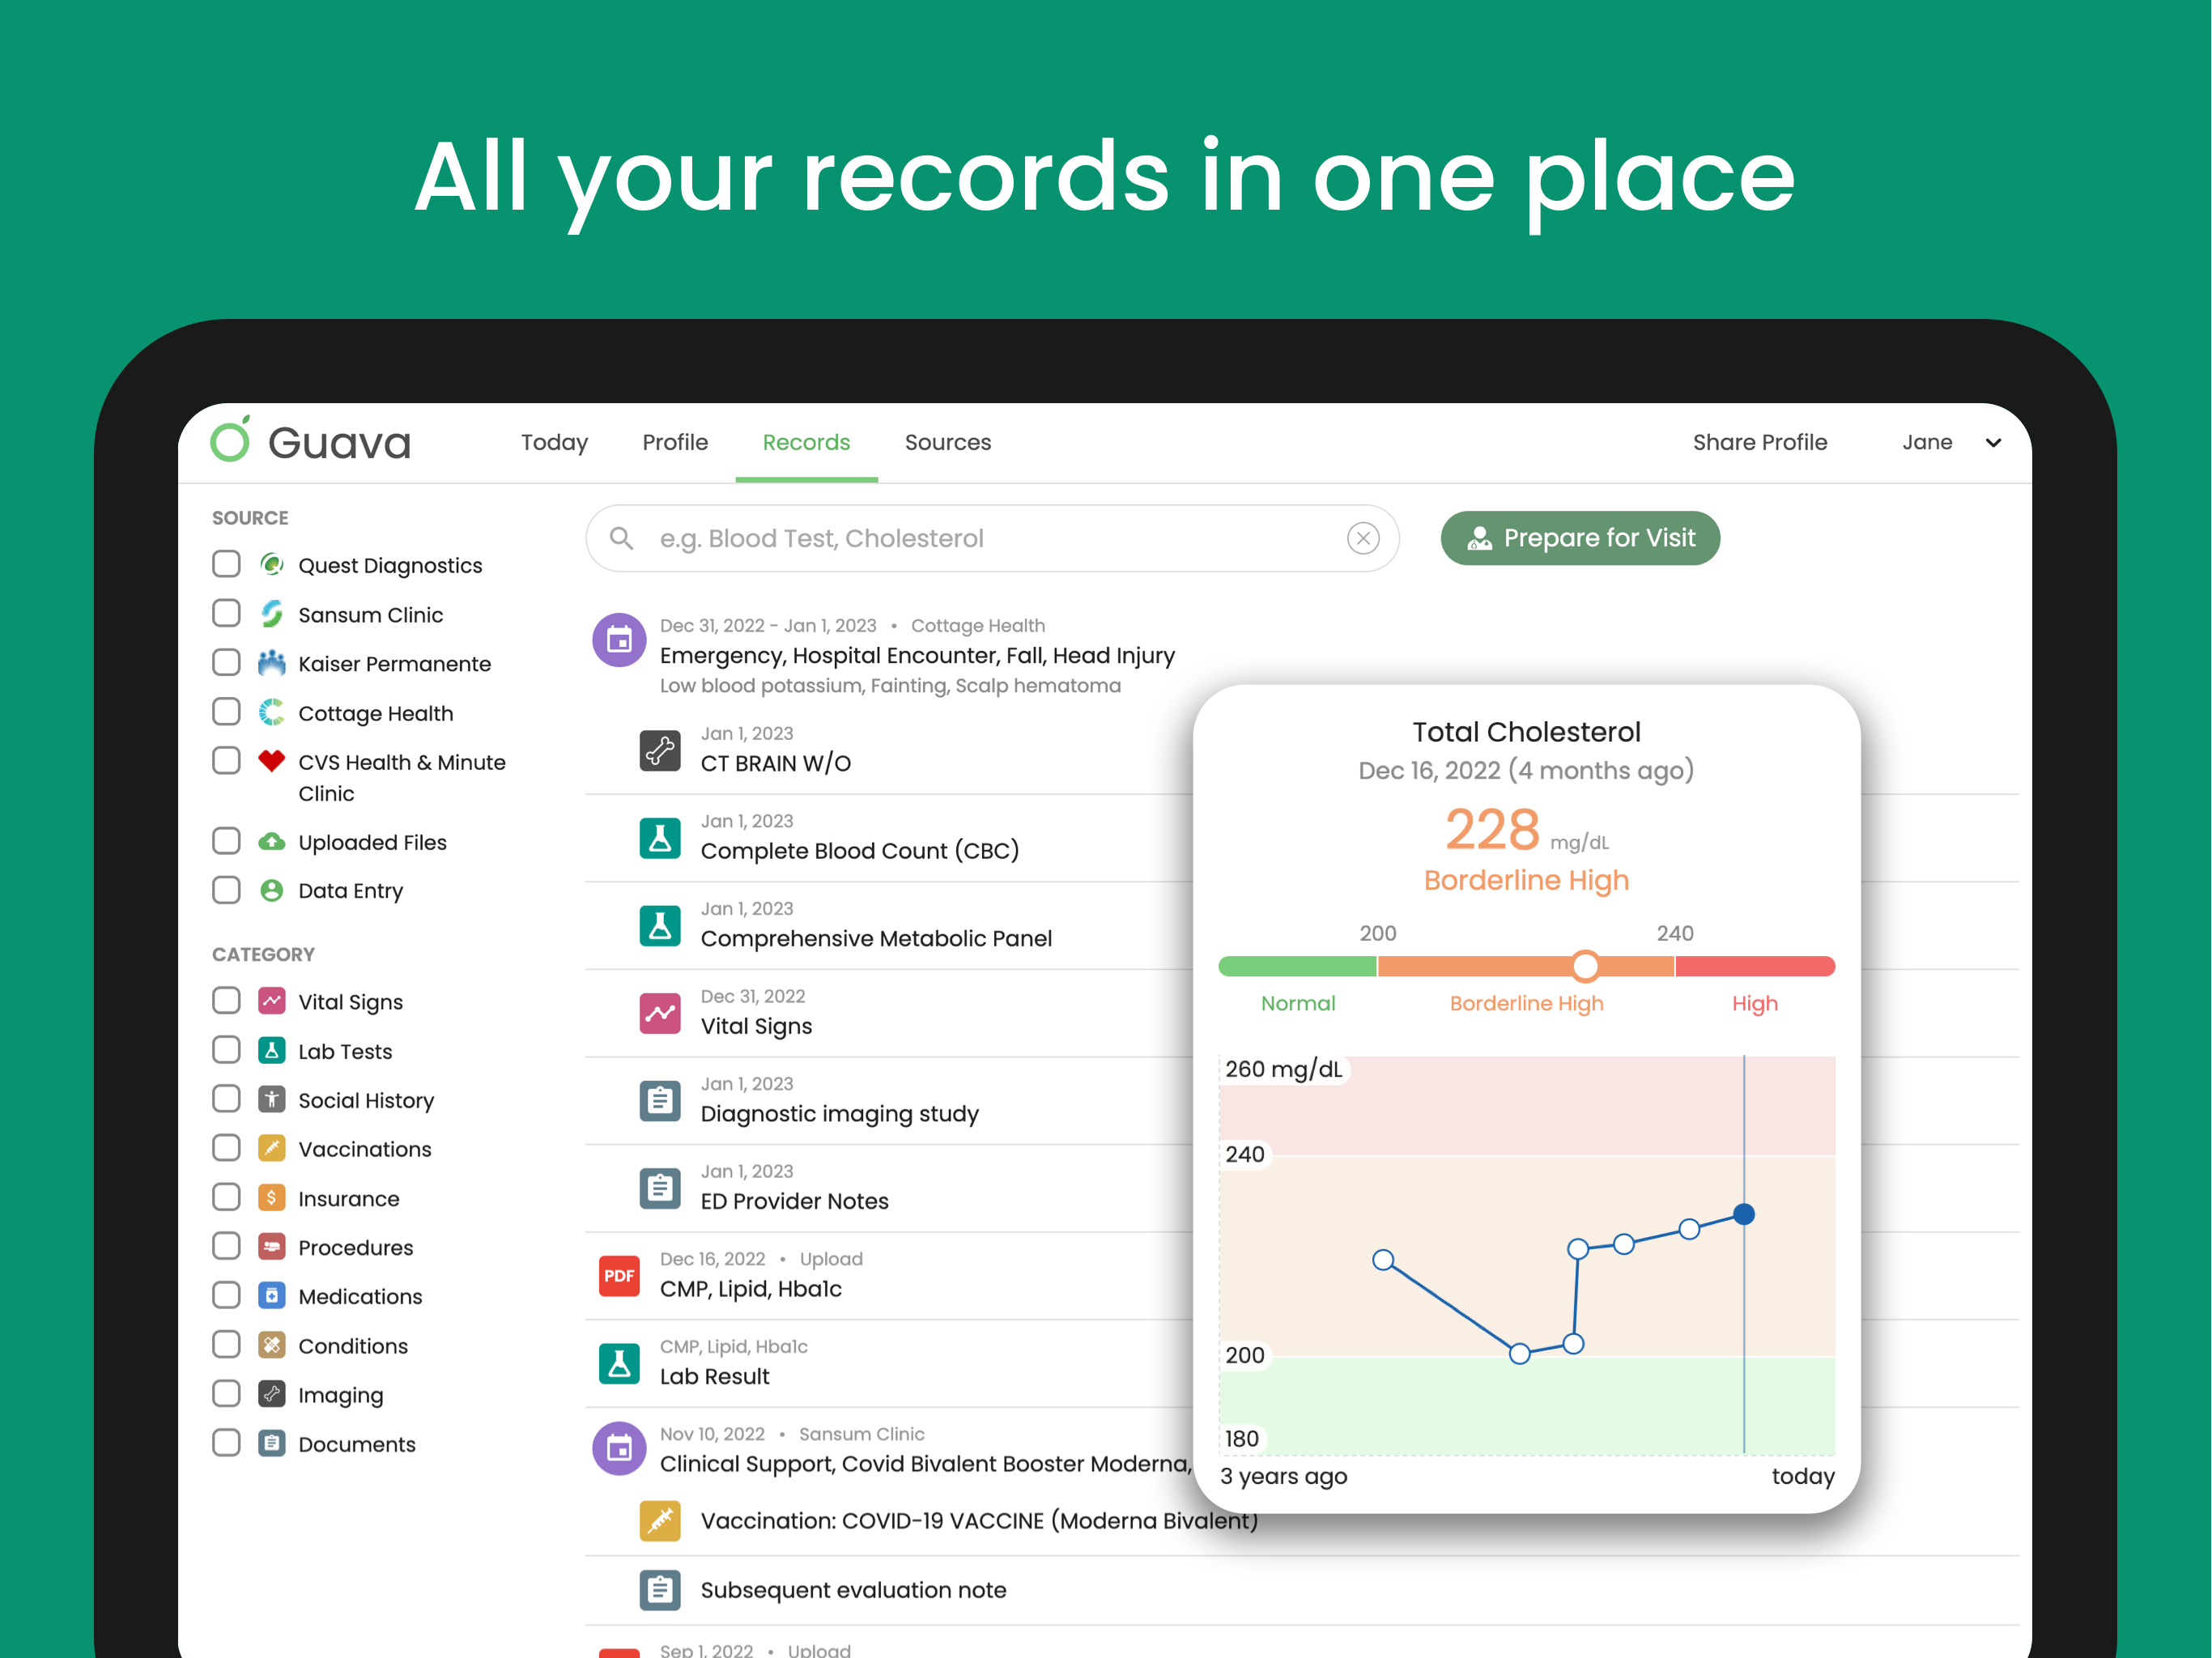Click the PDF icon for CMP, Lipid, Hba1c

point(619,1275)
